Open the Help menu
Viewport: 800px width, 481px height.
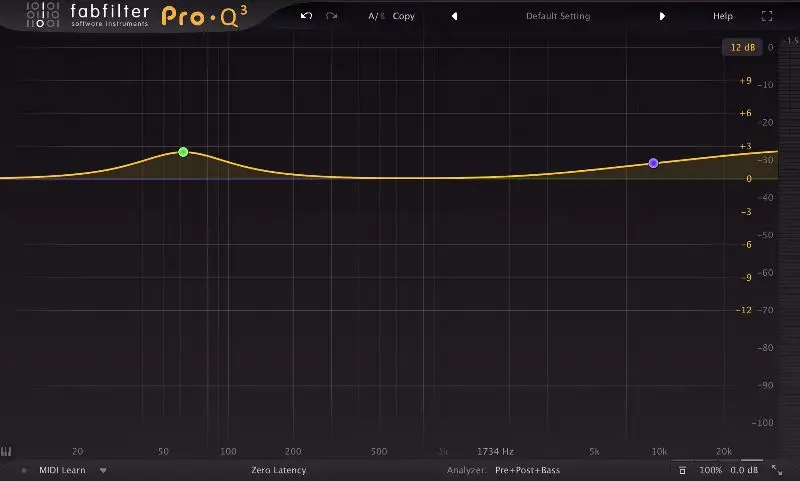(x=722, y=16)
